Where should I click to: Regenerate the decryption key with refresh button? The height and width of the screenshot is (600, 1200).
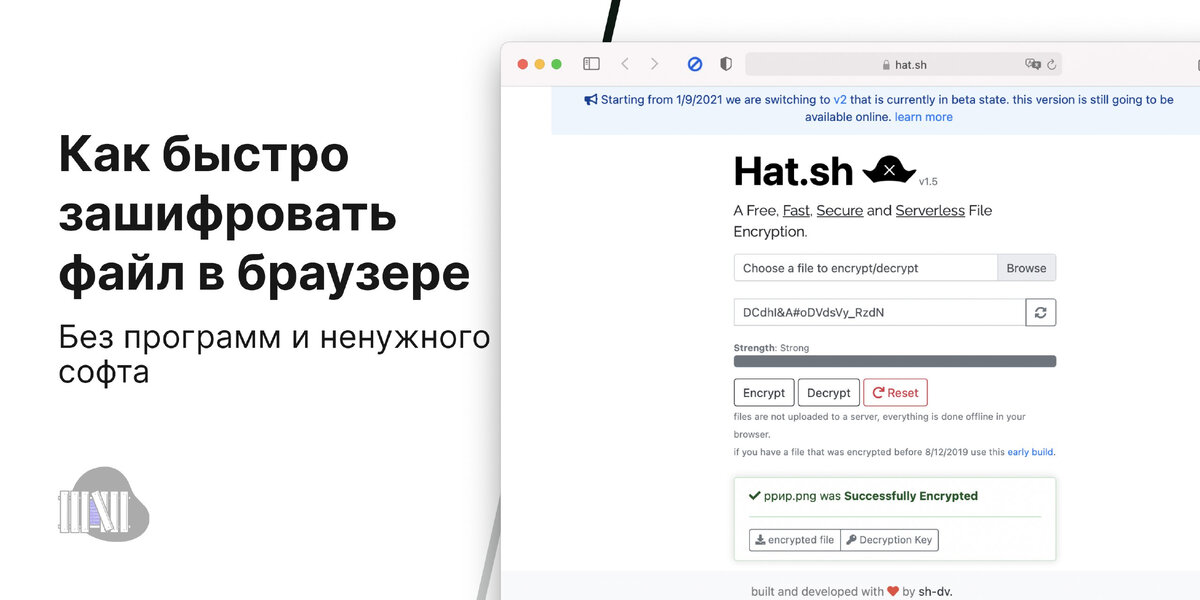point(1041,312)
